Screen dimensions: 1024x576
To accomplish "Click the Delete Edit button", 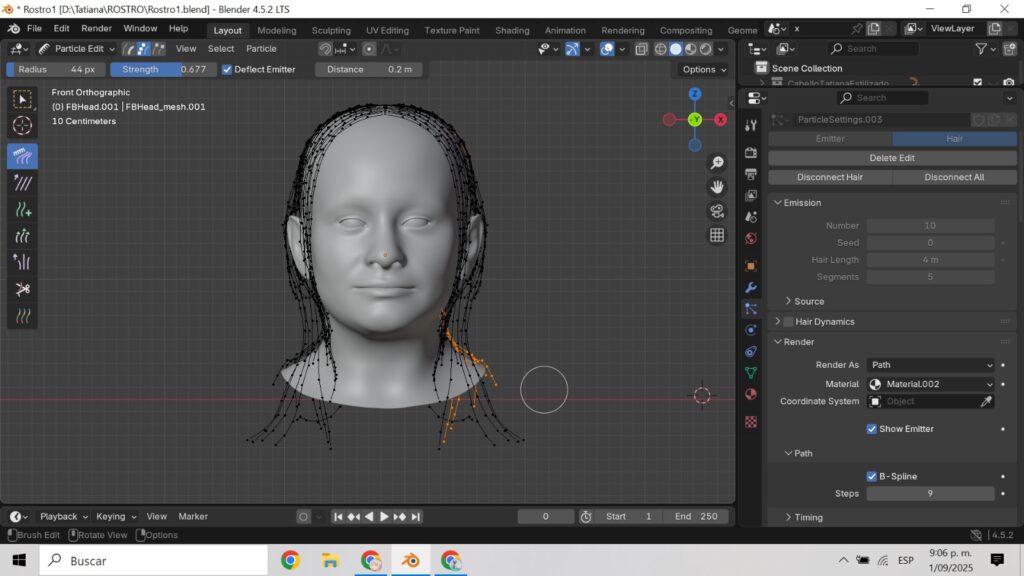I will pyautogui.click(x=892, y=158).
